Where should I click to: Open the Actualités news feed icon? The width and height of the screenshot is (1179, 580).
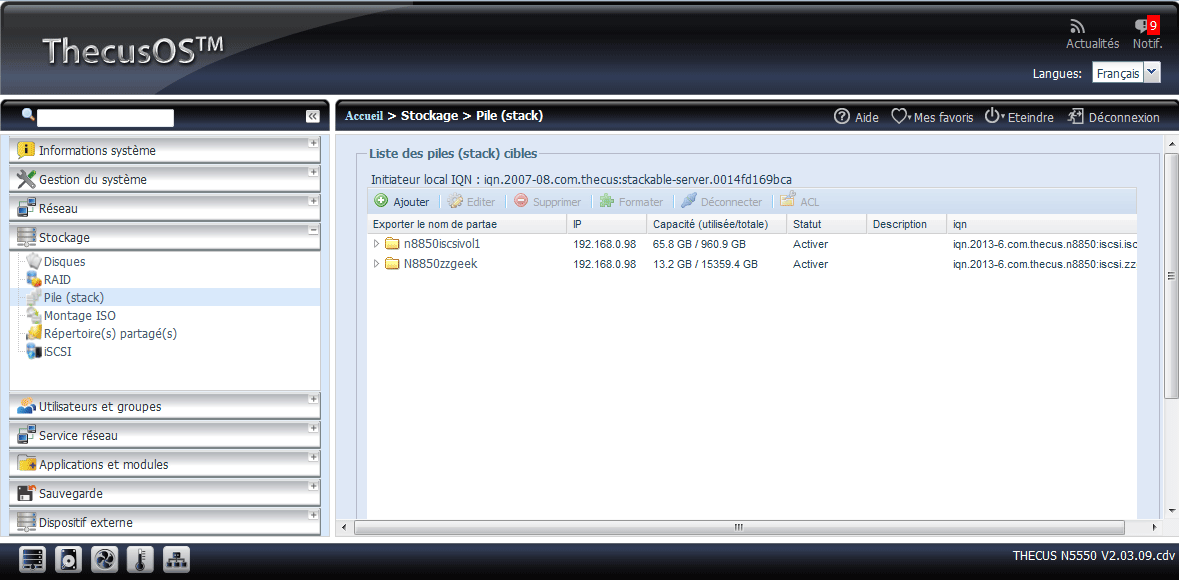pos(1092,35)
